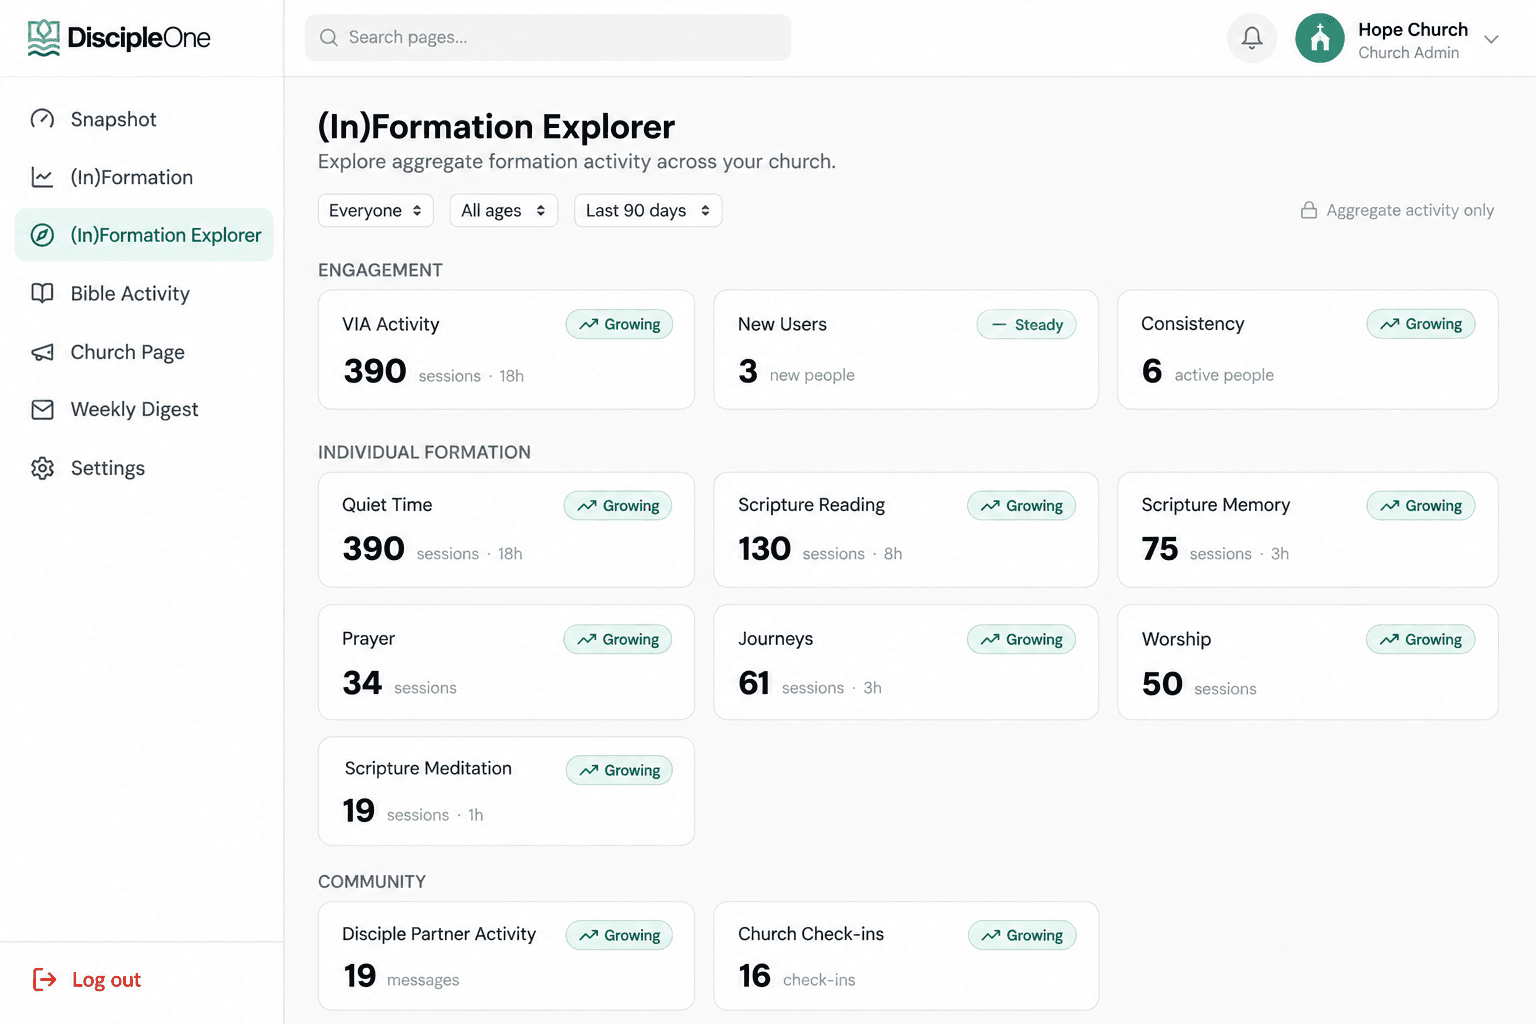Image resolution: width=1536 pixels, height=1024 pixels.
Task: Click the search magnifier icon
Action: (328, 38)
